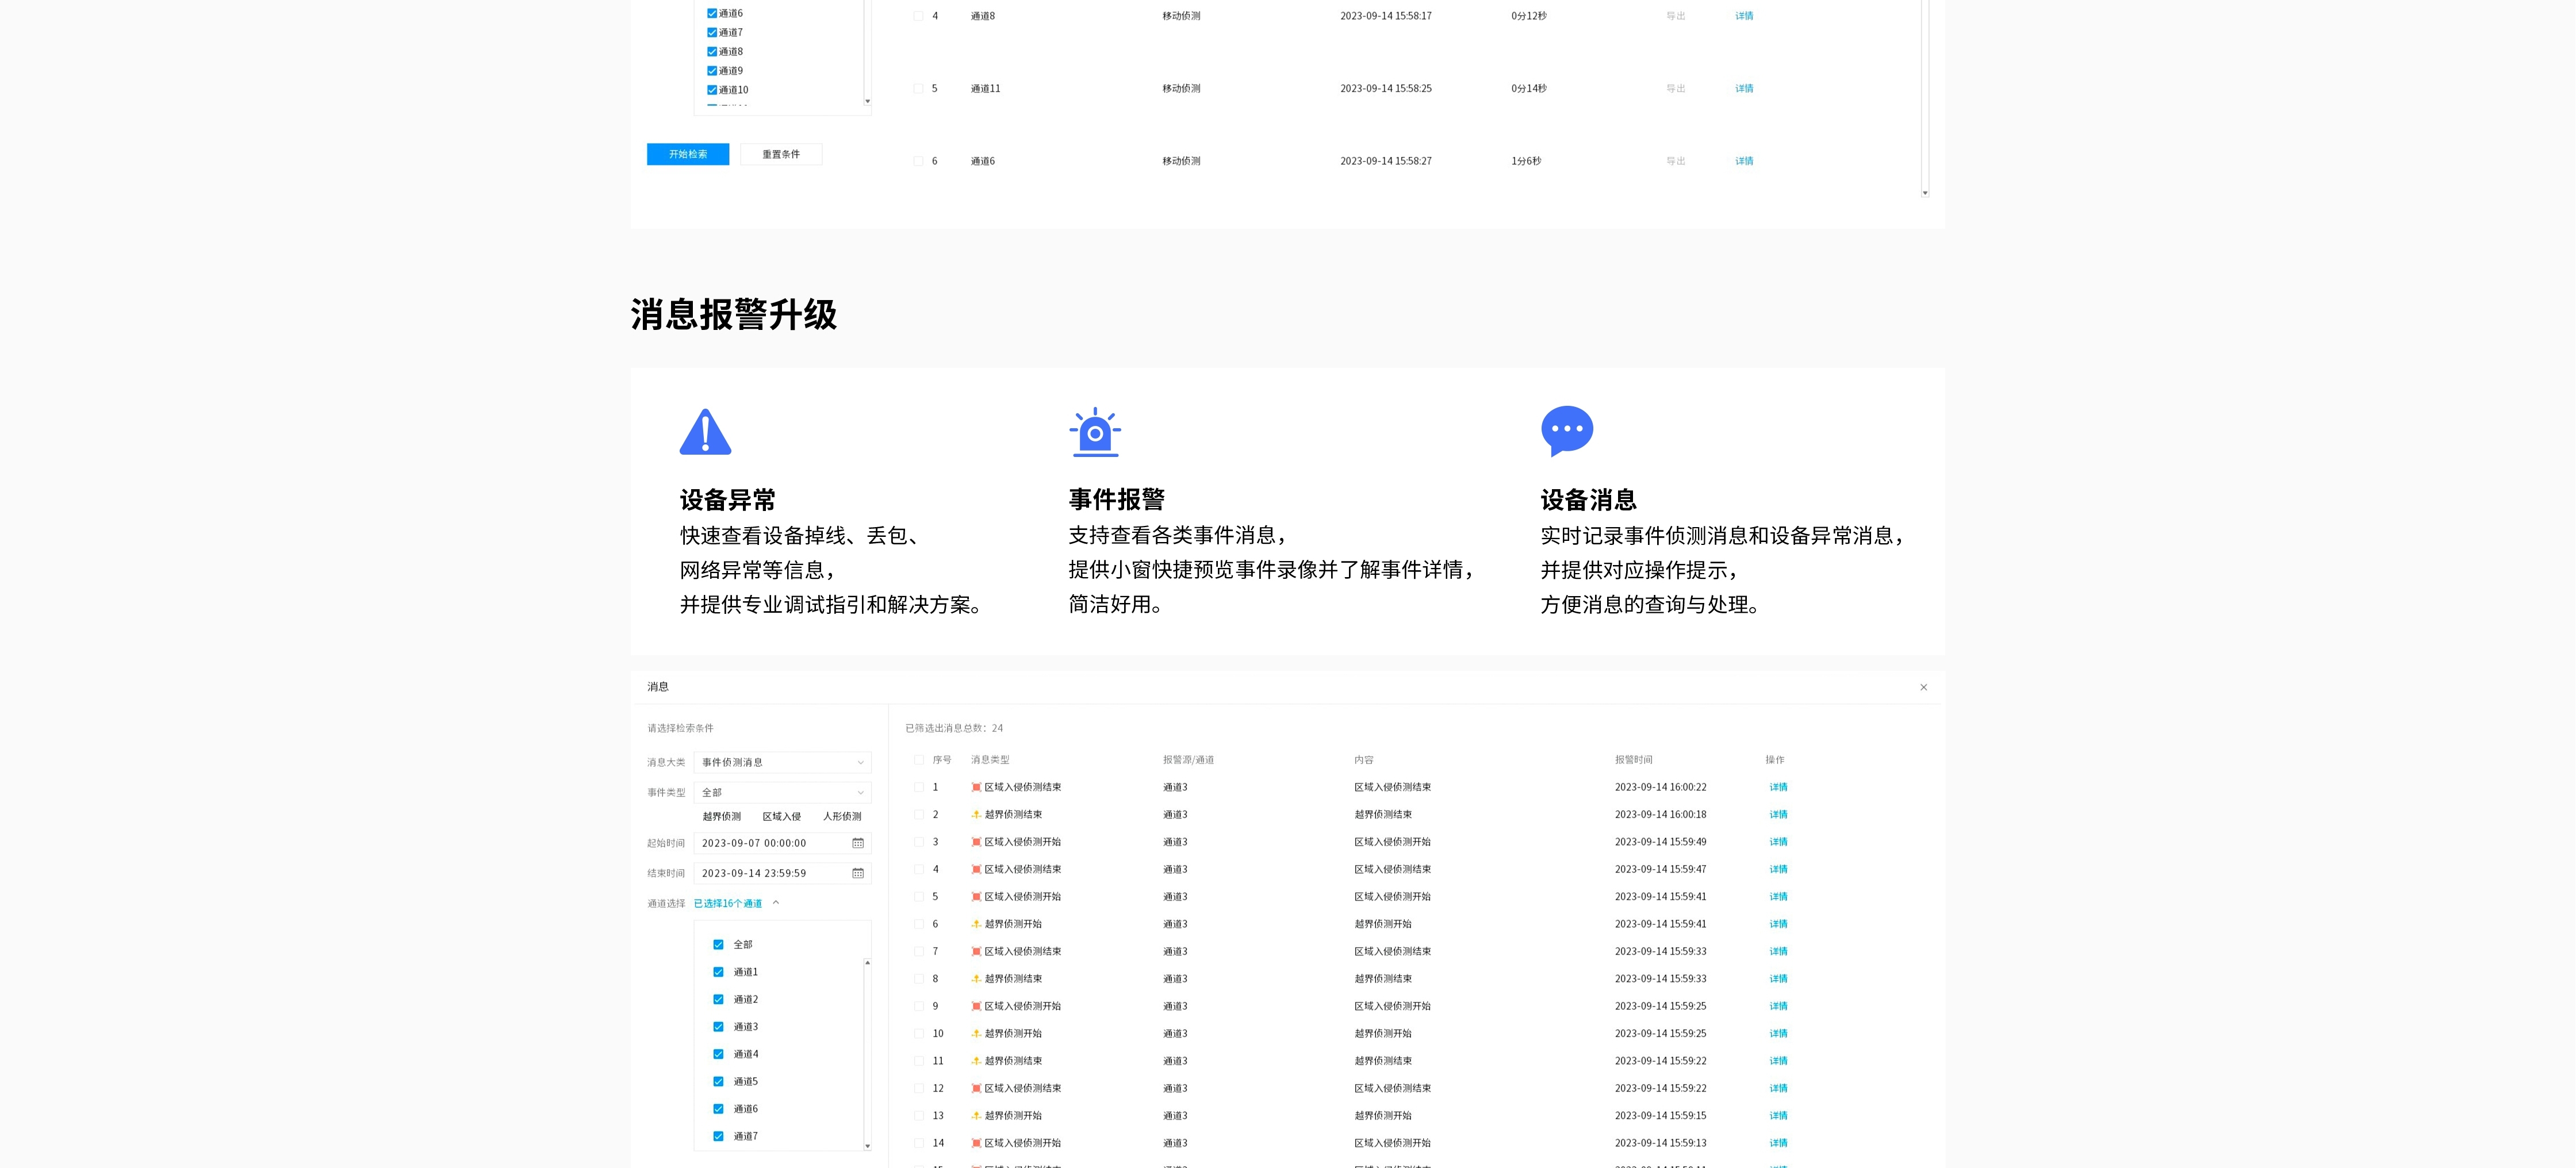
Task: Click the 起始时间 date field
Action: (782, 843)
